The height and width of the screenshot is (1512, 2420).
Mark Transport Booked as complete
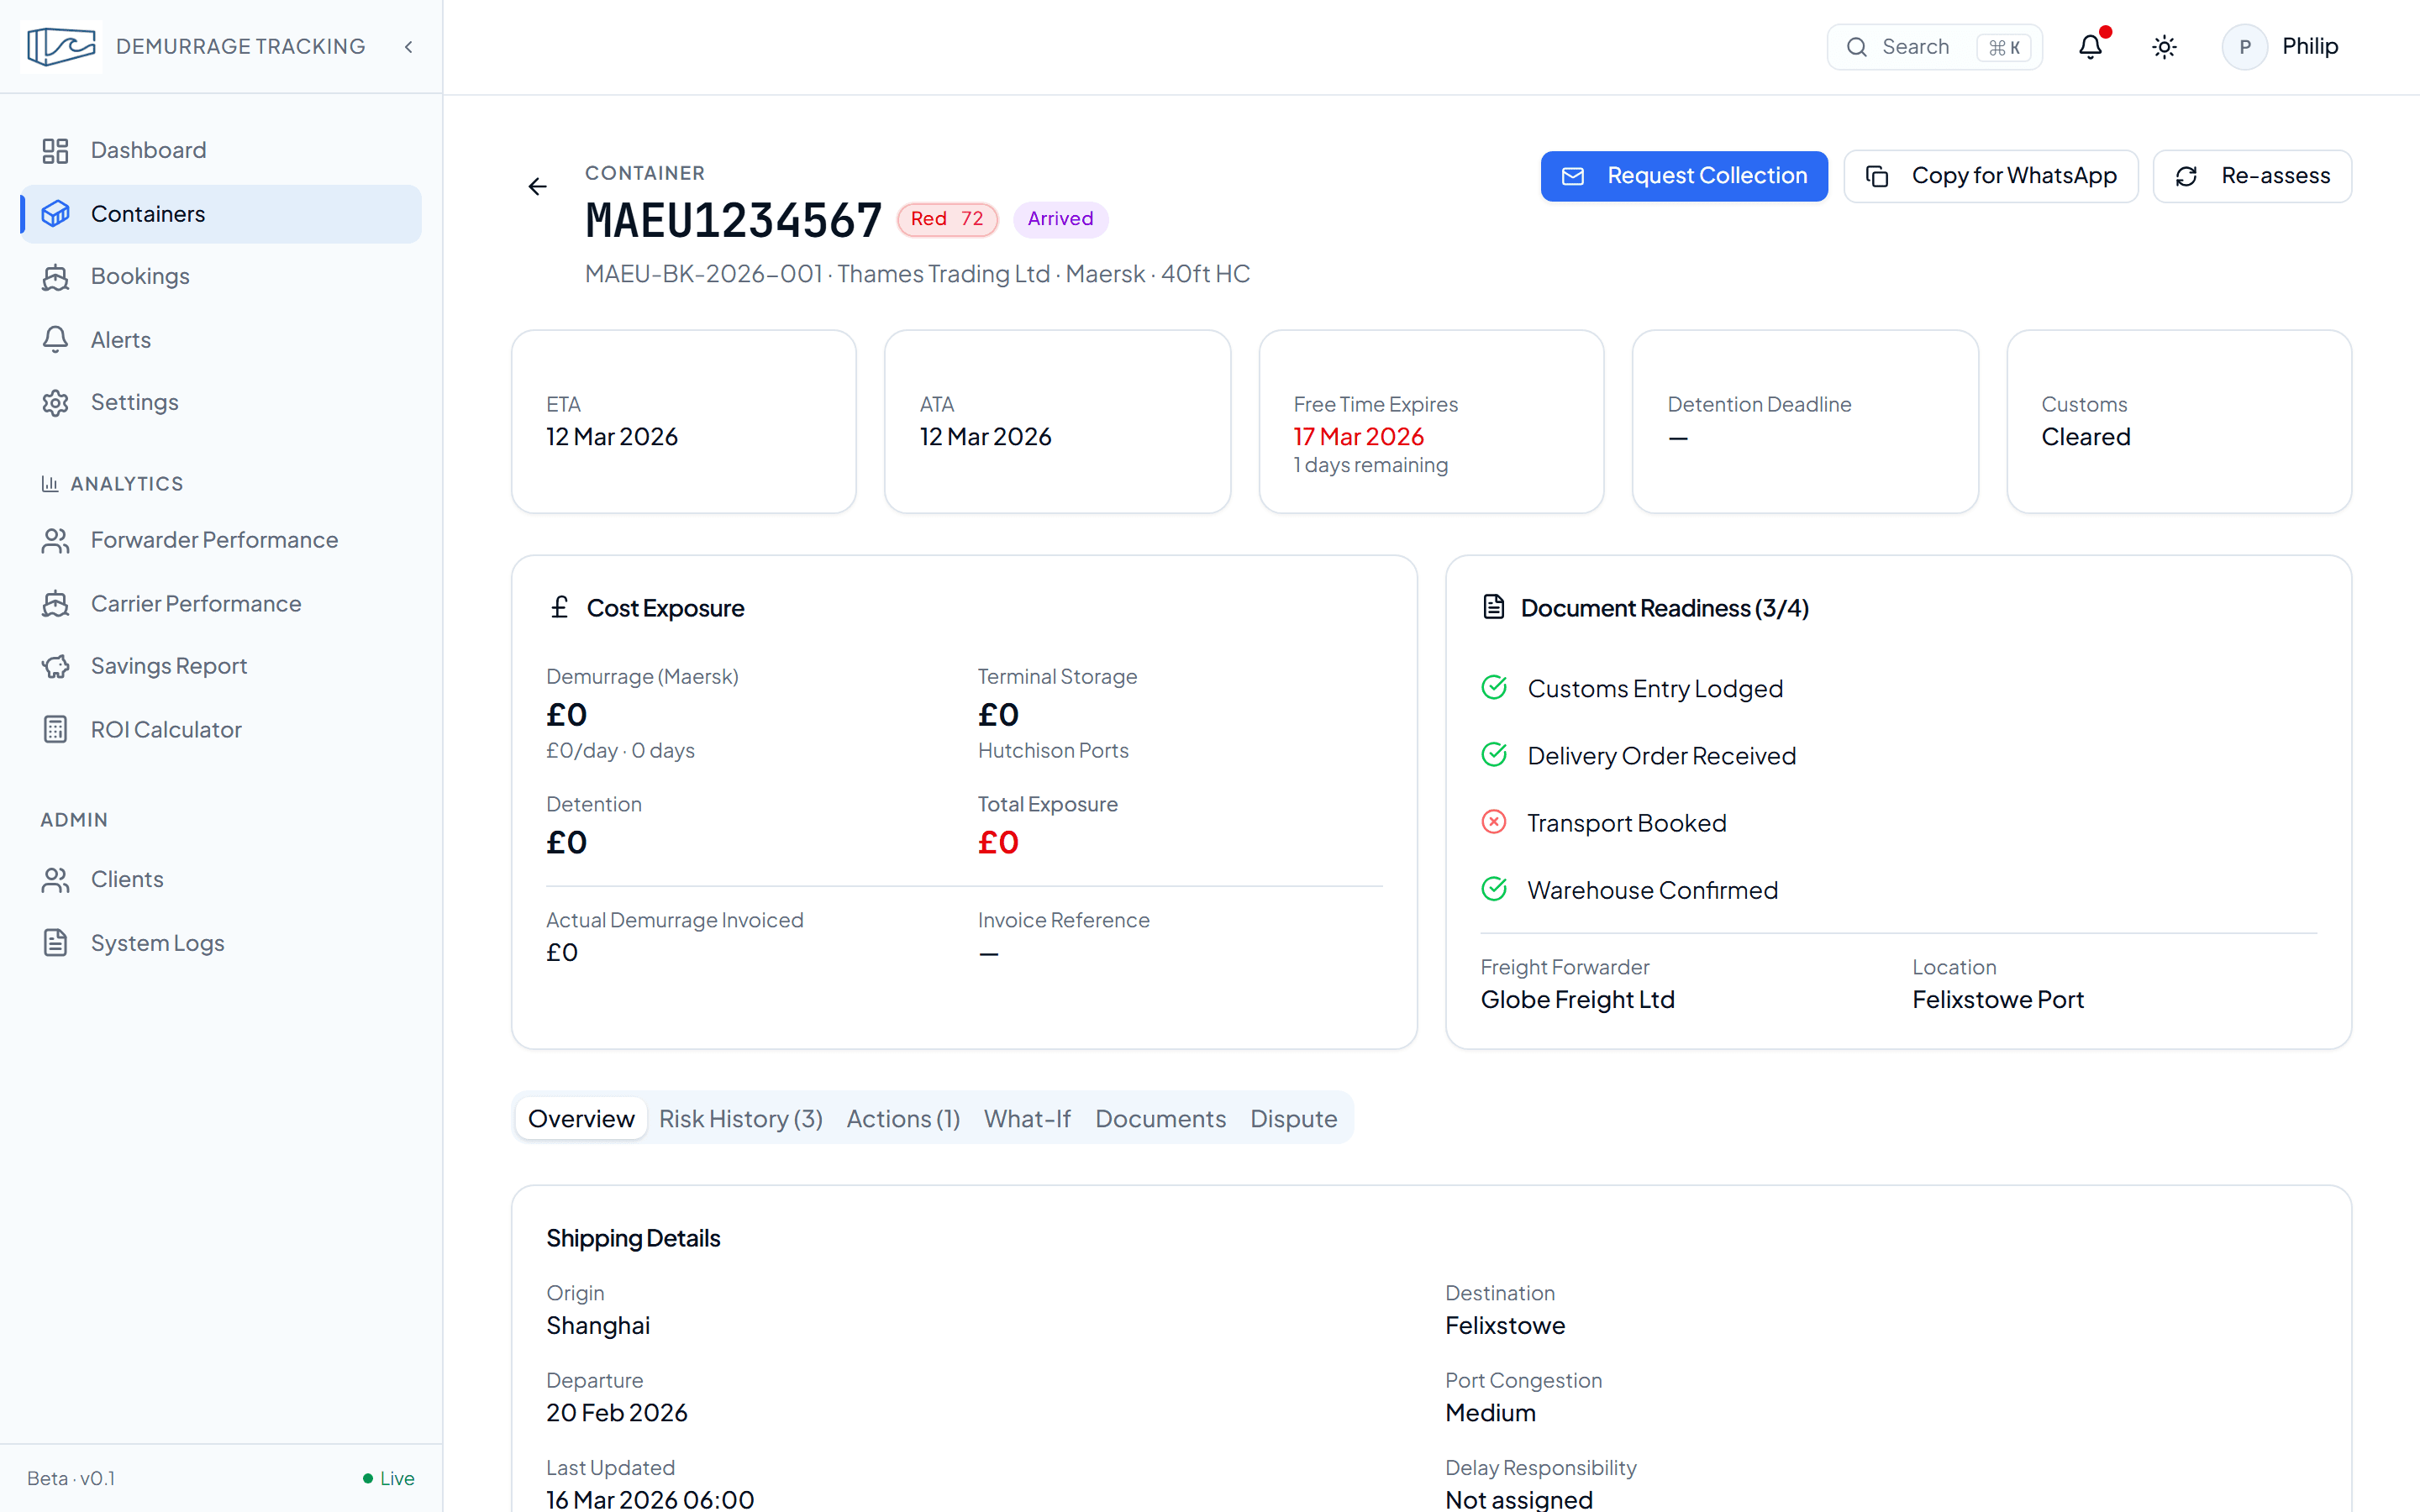[x=1494, y=822]
